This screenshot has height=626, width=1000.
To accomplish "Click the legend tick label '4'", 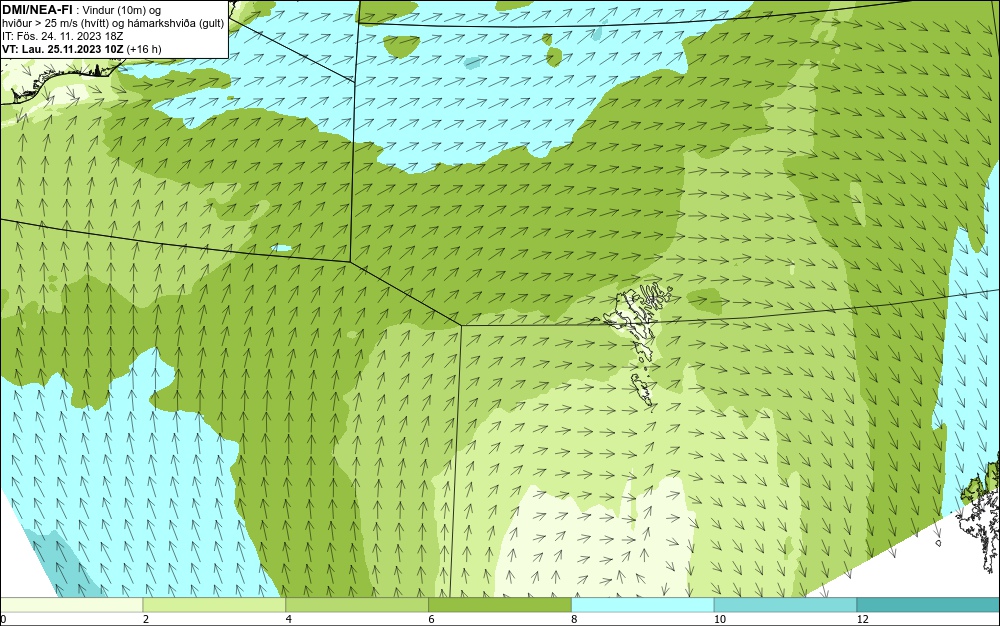I will pyautogui.click(x=289, y=619).
